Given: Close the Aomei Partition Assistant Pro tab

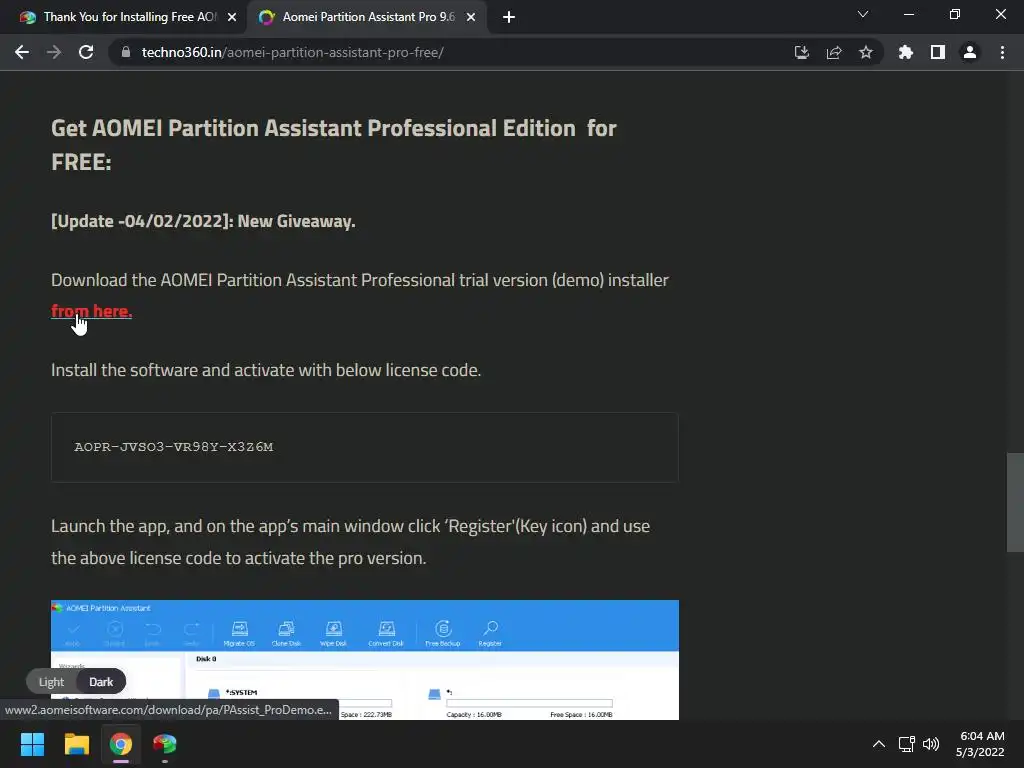Looking at the screenshot, I should click(471, 17).
